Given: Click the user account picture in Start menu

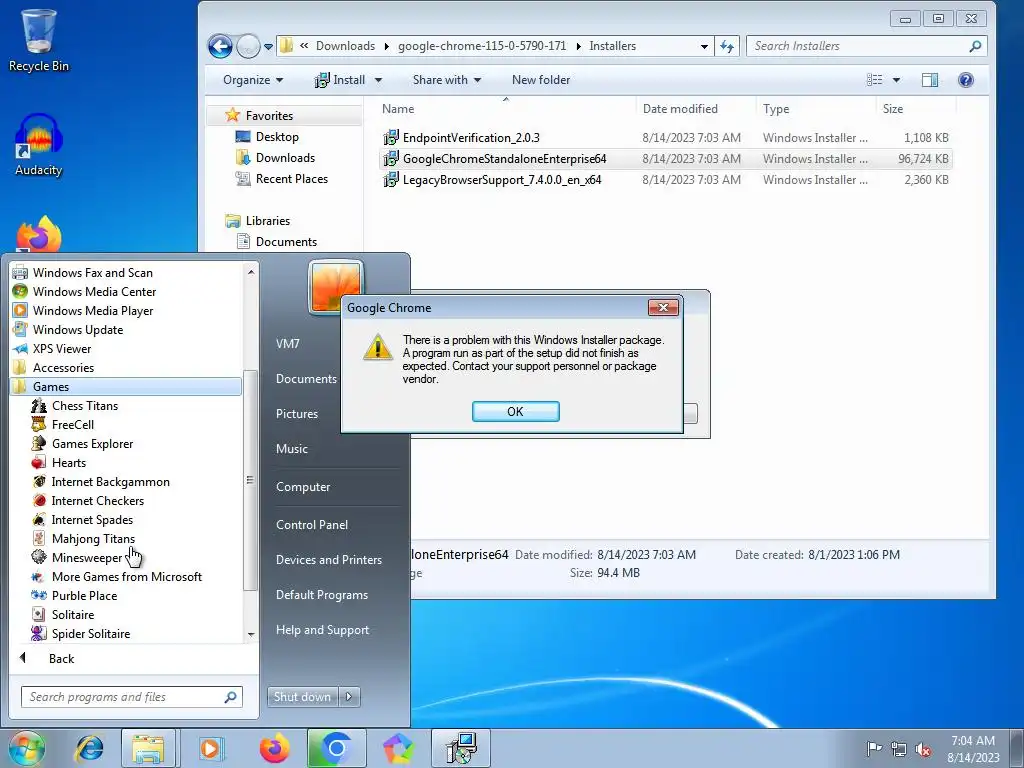Looking at the screenshot, I should [x=335, y=286].
